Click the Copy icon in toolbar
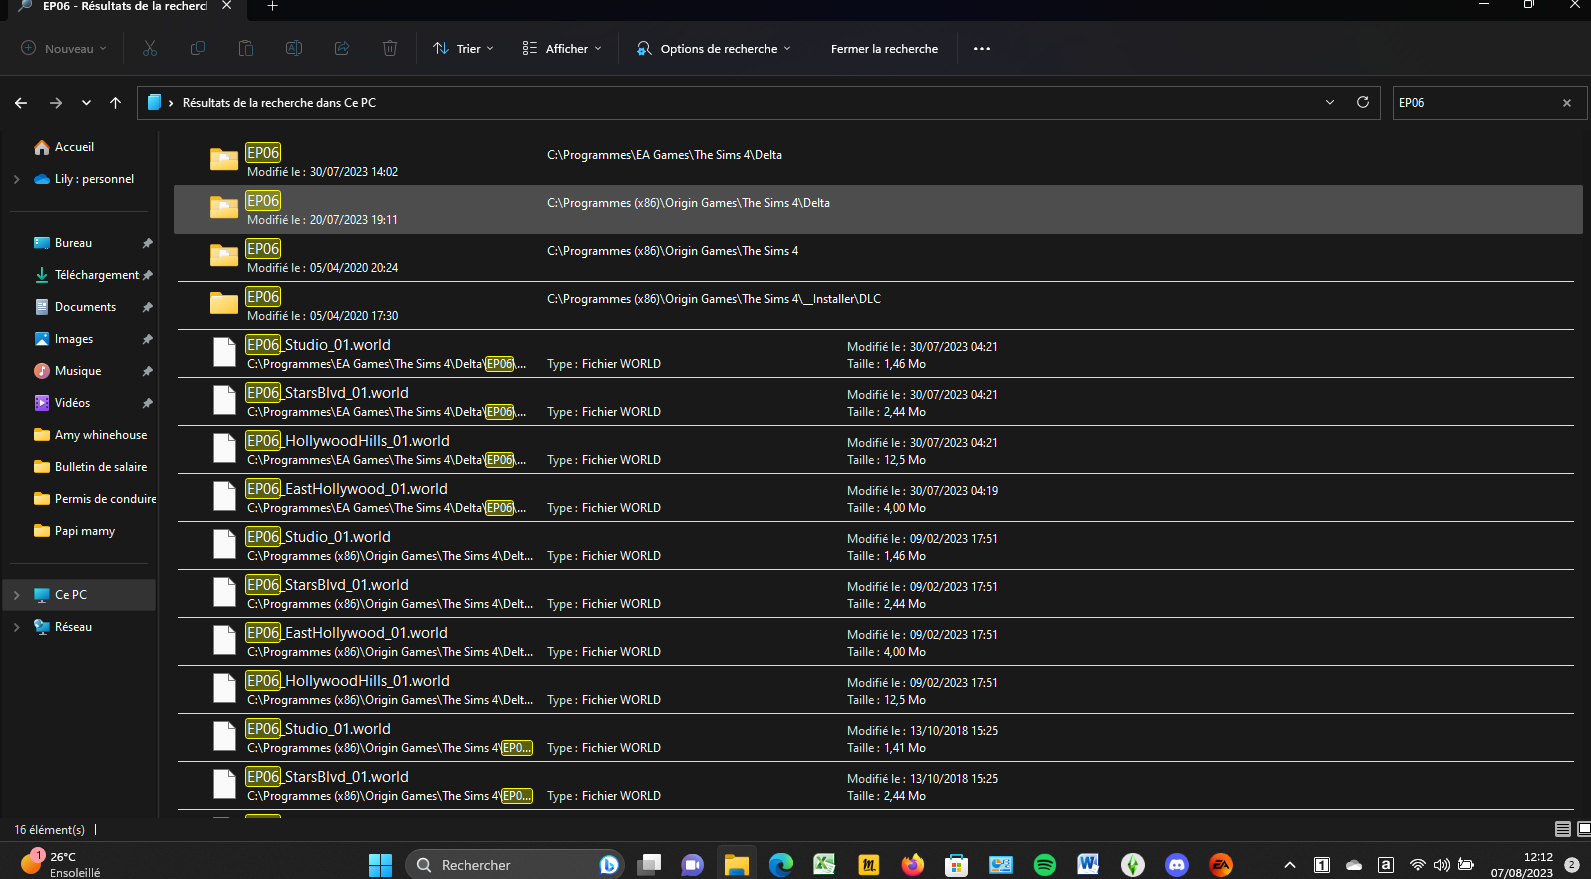 click(198, 48)
